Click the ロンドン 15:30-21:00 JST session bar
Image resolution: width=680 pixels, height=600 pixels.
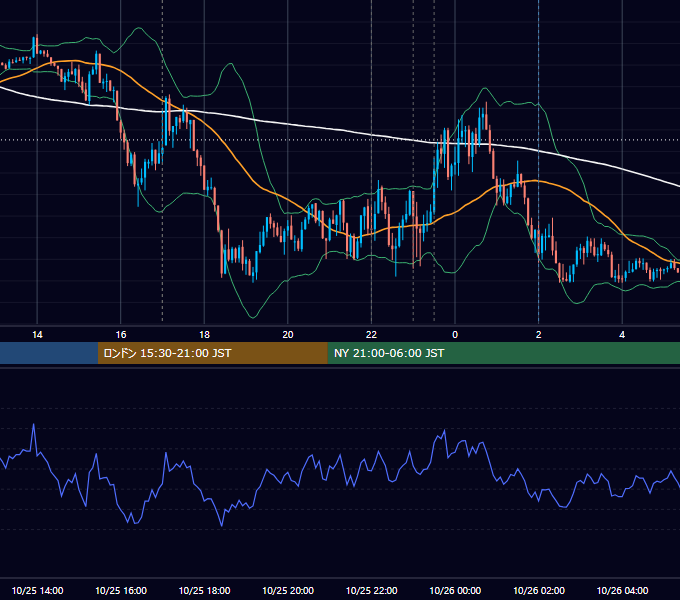[212, 353]
